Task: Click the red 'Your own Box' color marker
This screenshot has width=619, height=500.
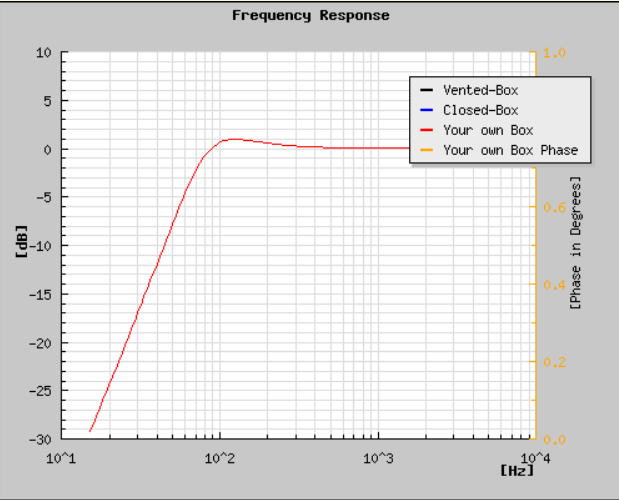Action: [x=427, y=130]
